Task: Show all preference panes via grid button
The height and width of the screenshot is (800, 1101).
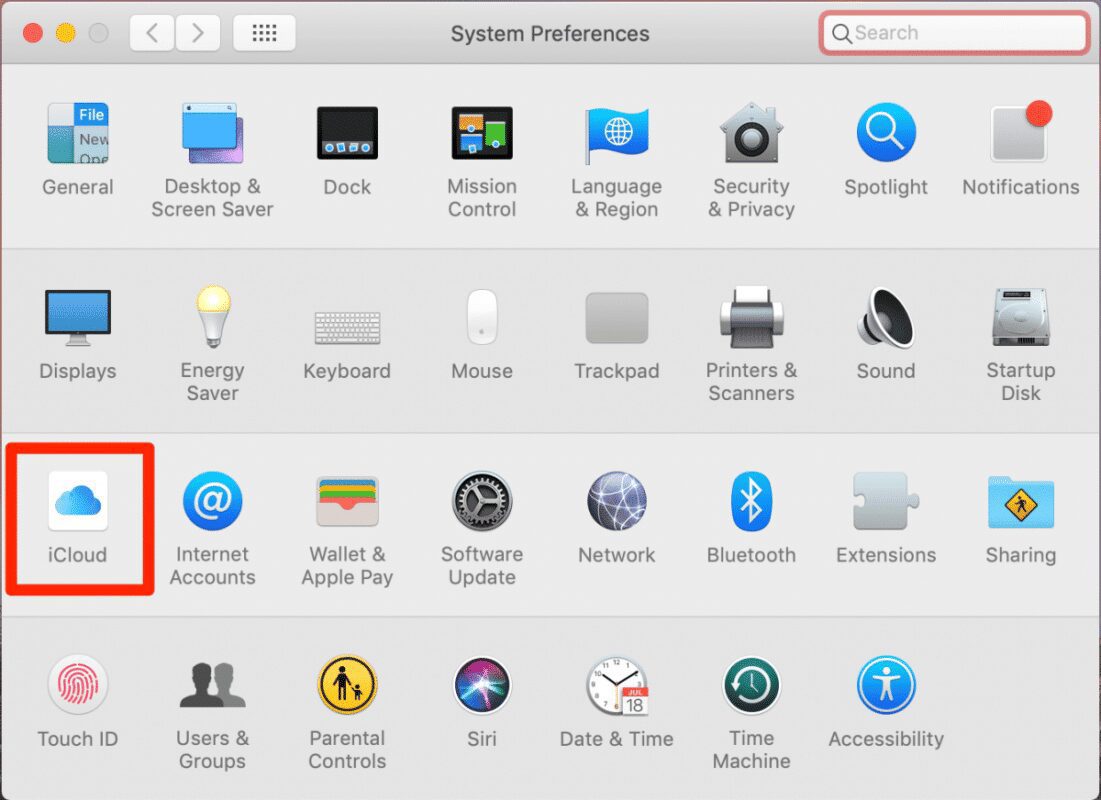Action: pos(264,32)
